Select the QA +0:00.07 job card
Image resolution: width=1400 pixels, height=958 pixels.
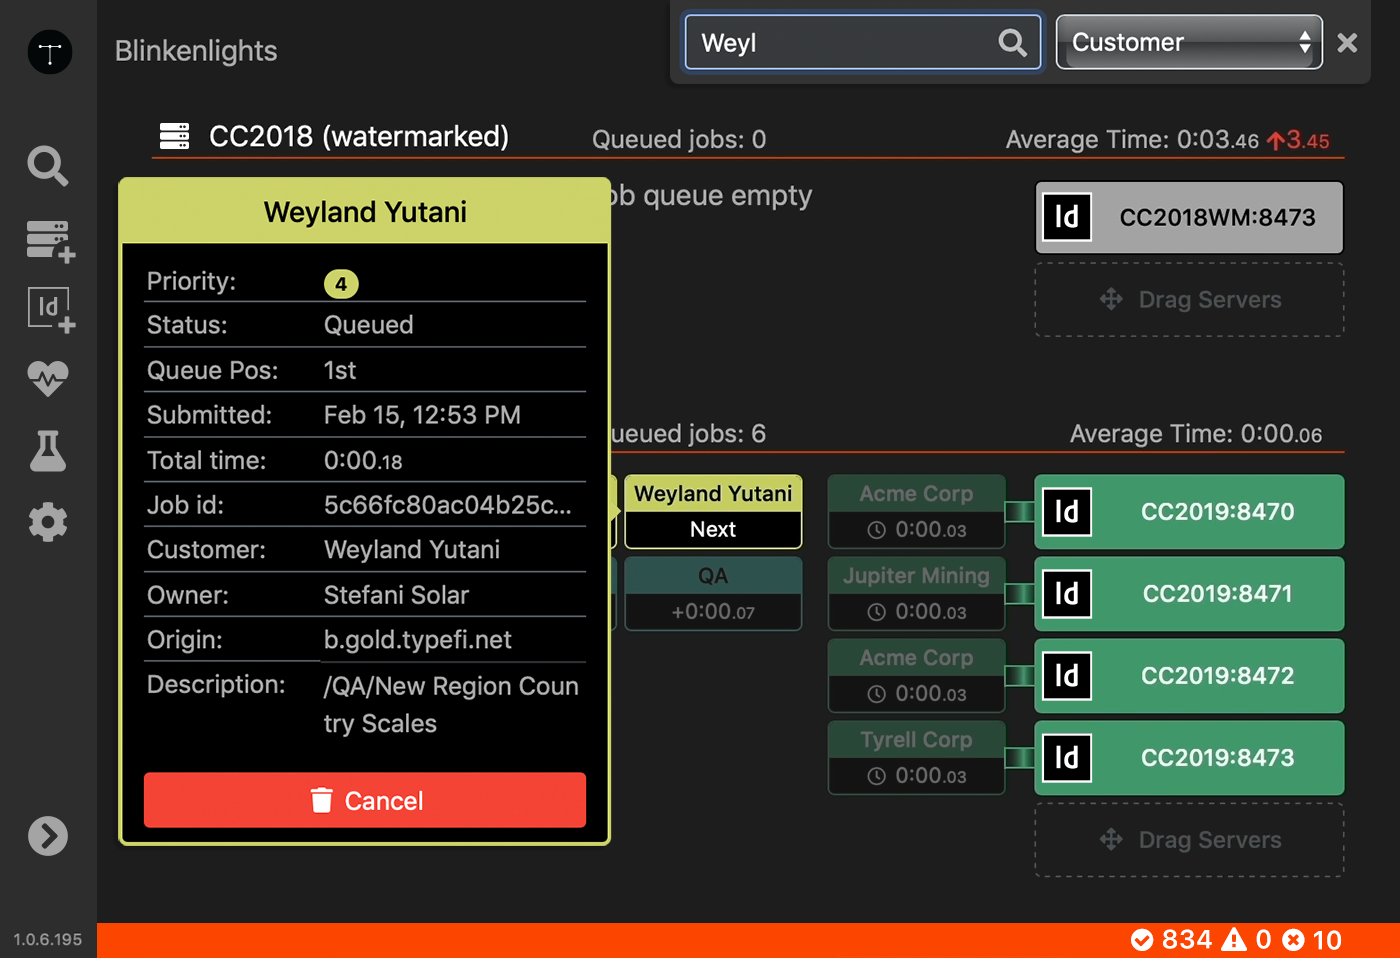(x=713, y=593)
